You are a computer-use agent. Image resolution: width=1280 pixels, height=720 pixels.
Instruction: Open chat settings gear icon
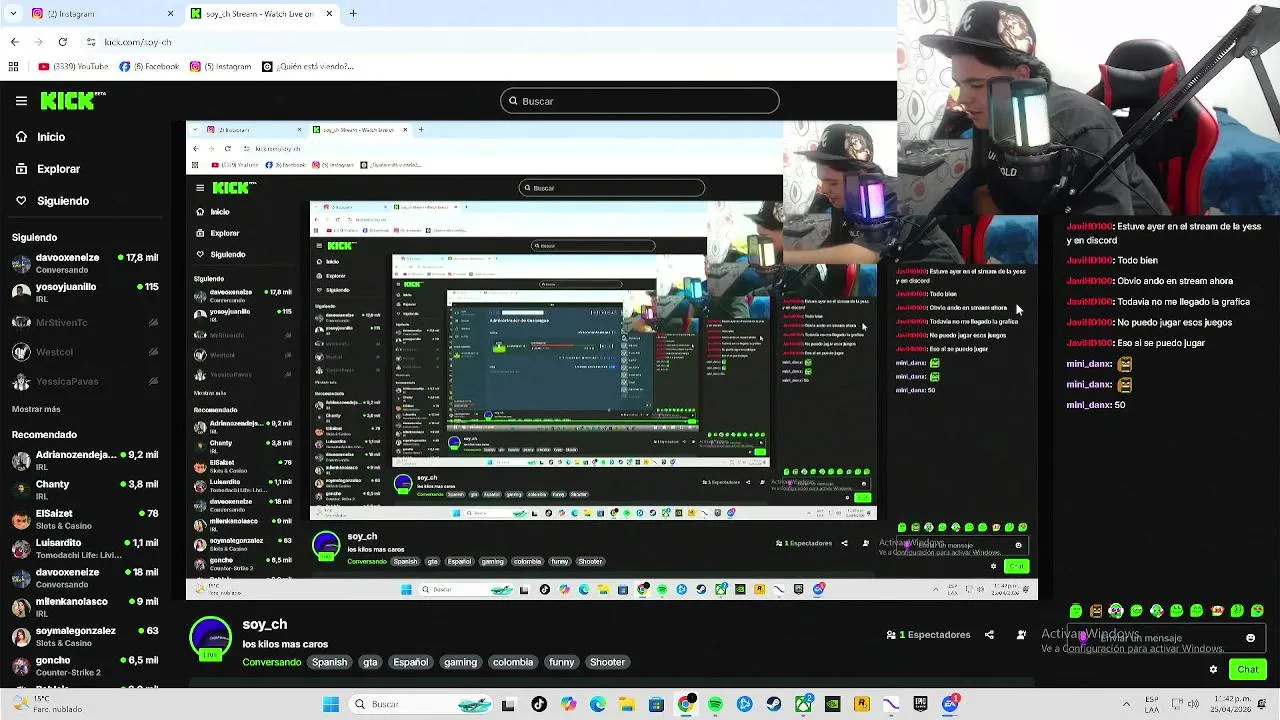point(1213,669)
